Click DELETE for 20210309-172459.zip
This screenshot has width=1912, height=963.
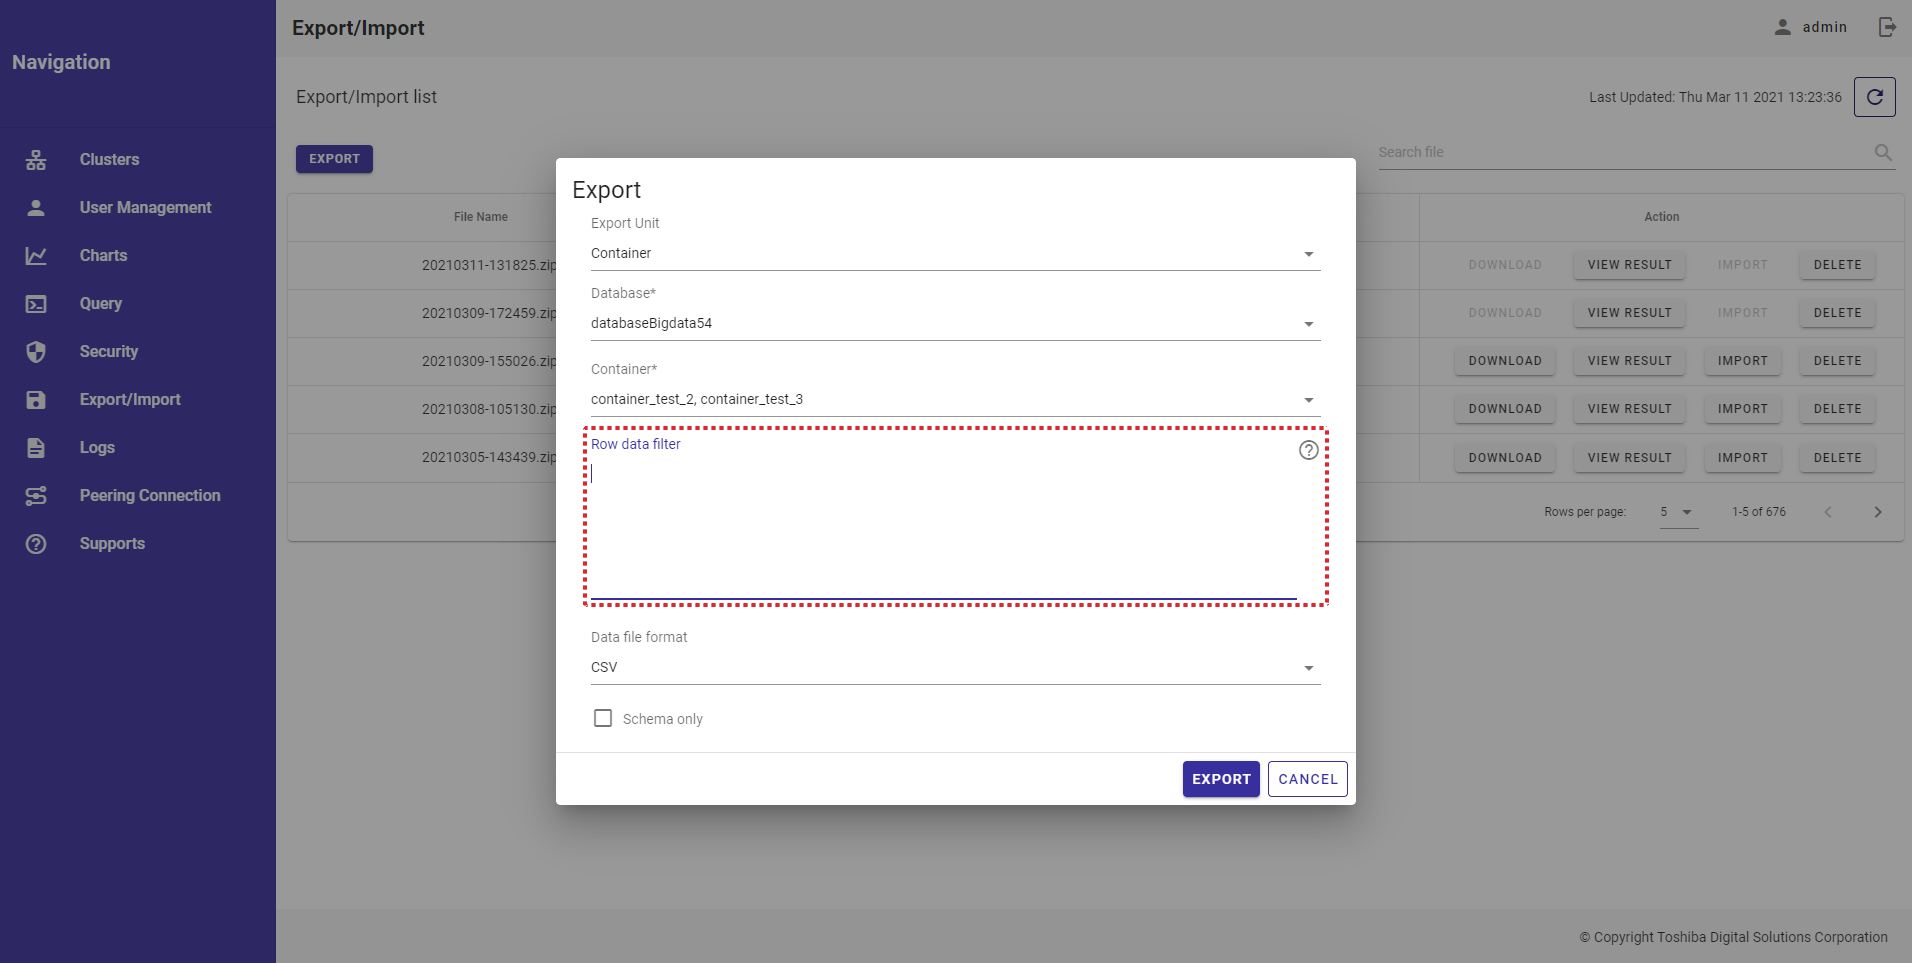tap(1837, 313)
